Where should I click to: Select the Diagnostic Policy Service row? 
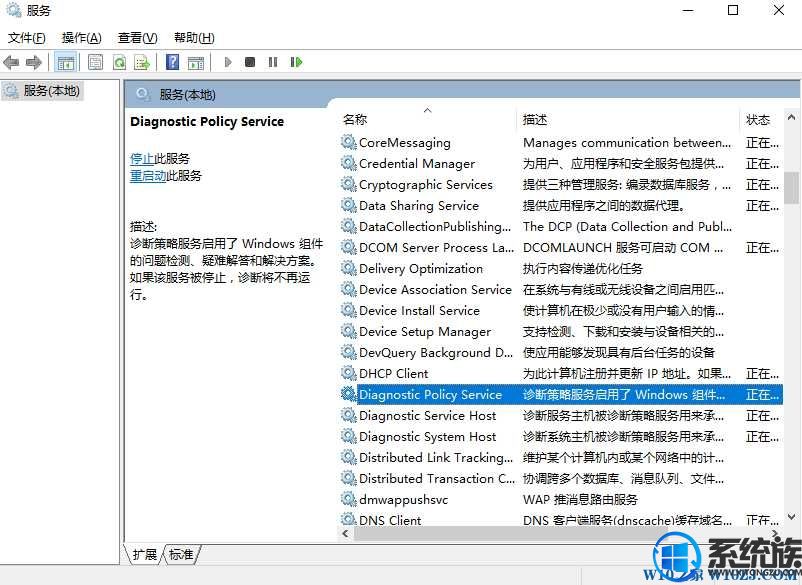[x=561, y=394]
